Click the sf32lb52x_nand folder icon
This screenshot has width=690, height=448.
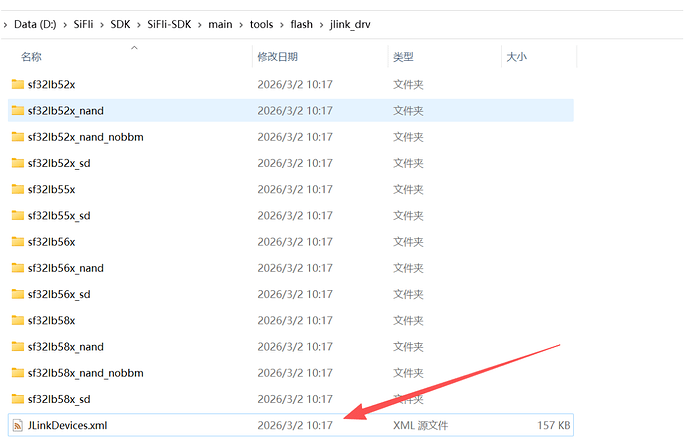coord(18,110)
